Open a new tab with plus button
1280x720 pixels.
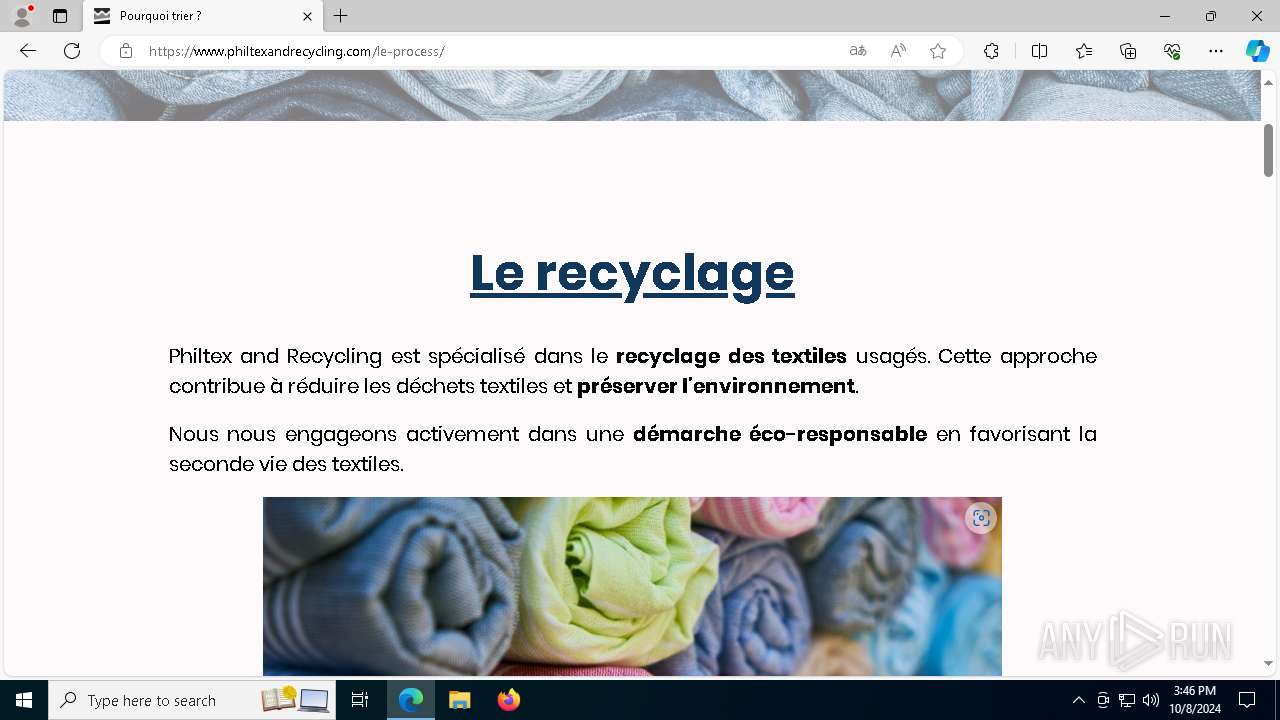(341, 16)
